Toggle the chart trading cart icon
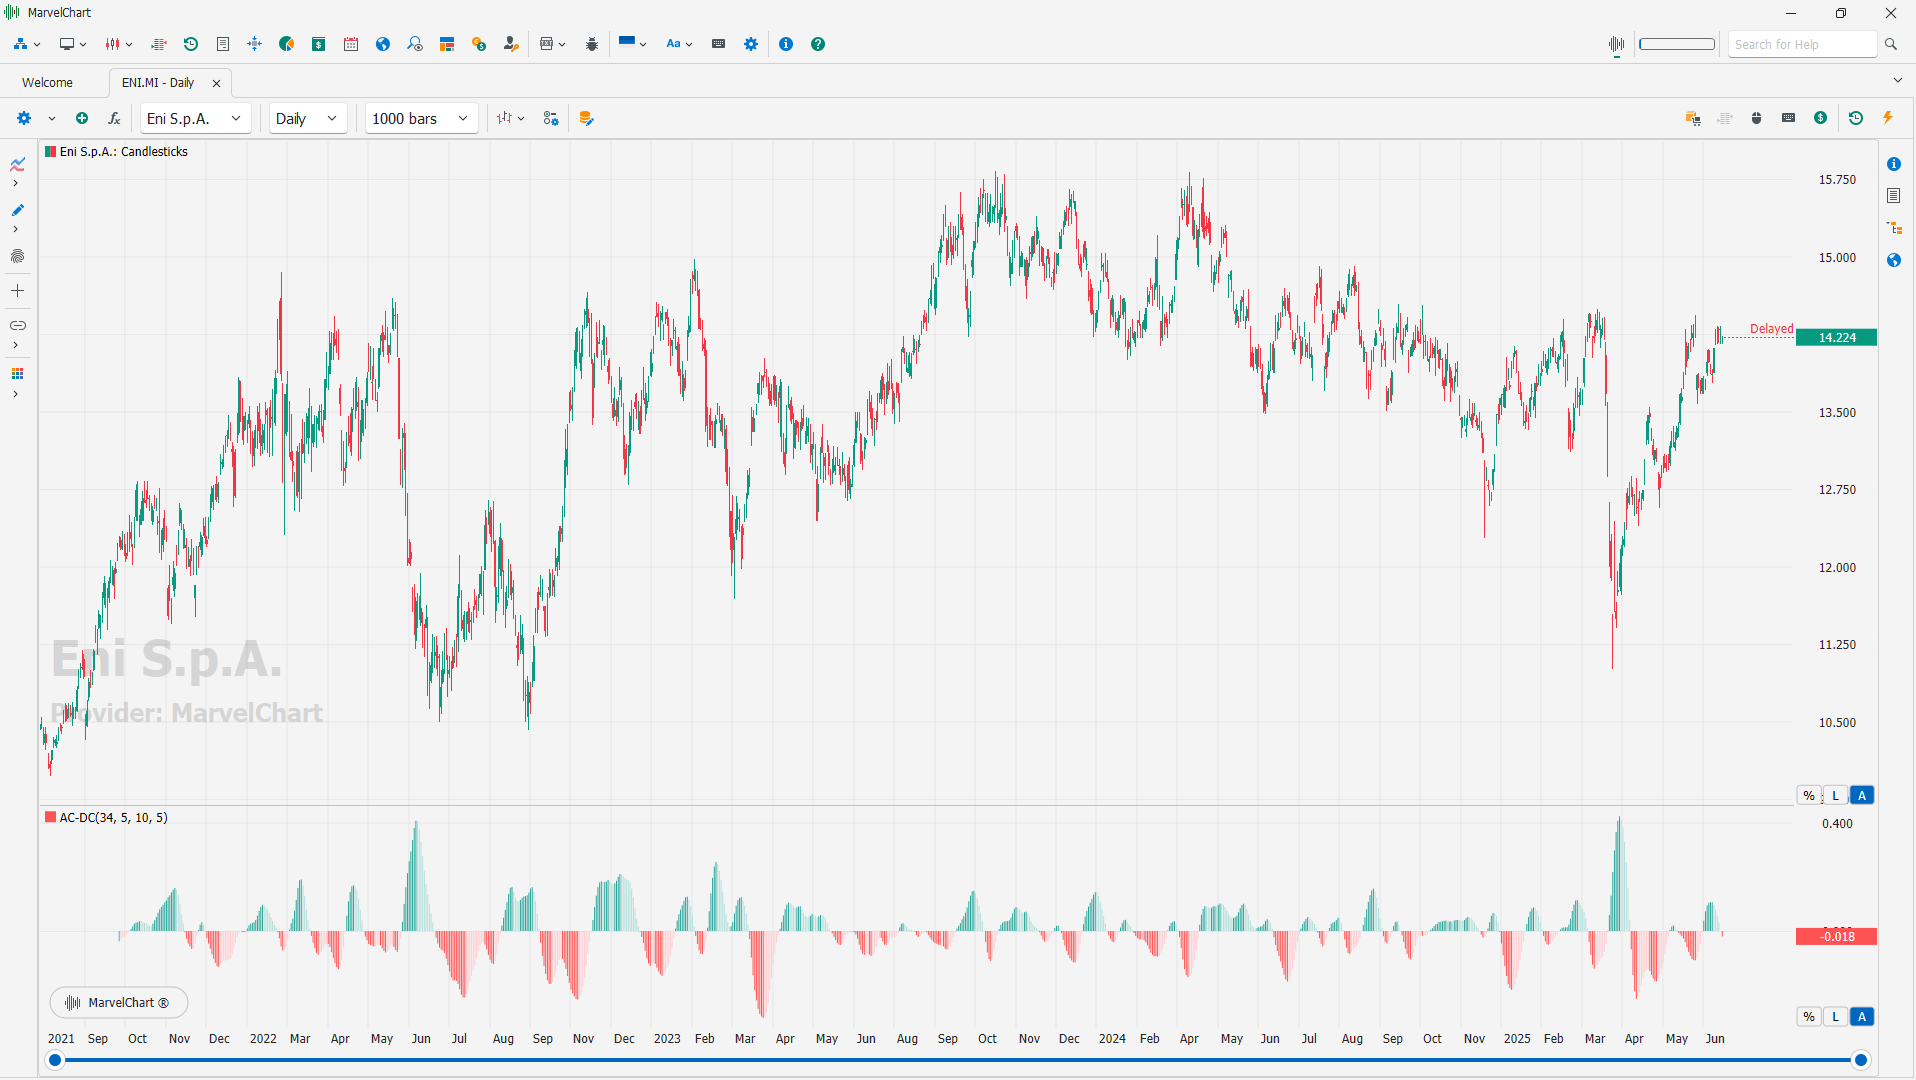The width and height of the screenshot is (1916, 1080). tap(1693, 118)
